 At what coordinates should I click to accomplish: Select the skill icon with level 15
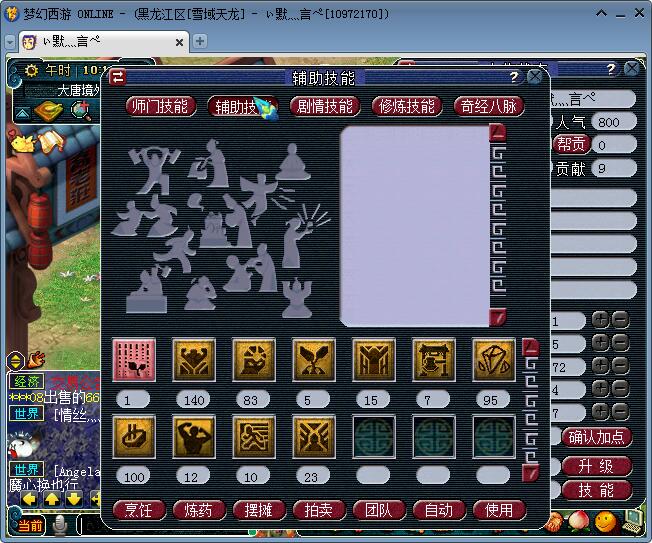373,360
